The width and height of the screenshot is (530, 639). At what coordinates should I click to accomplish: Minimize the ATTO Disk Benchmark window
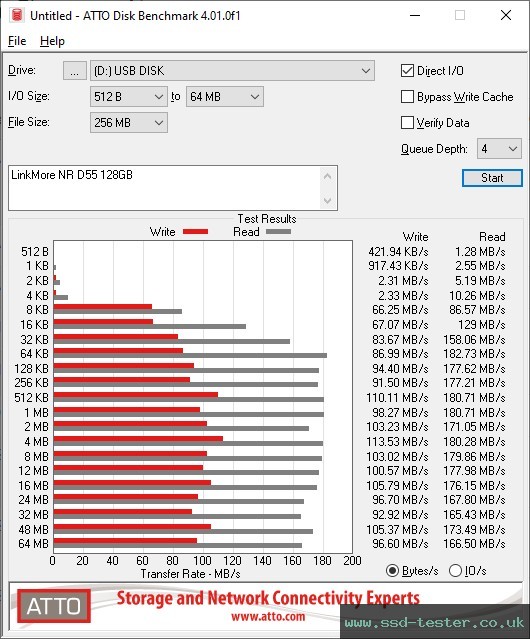tap(415, 15)
